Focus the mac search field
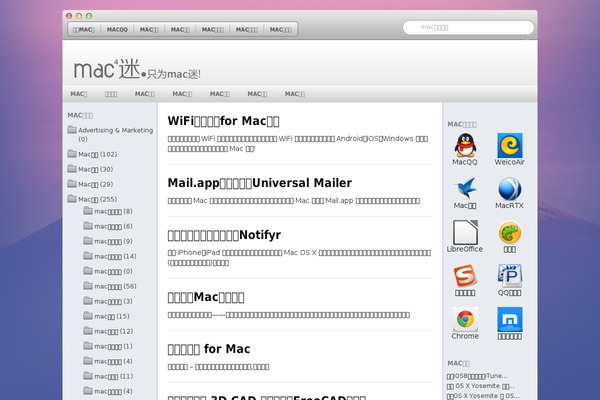Image resolution: width=600 pixels, height=400 pixels. coord(468,28)
